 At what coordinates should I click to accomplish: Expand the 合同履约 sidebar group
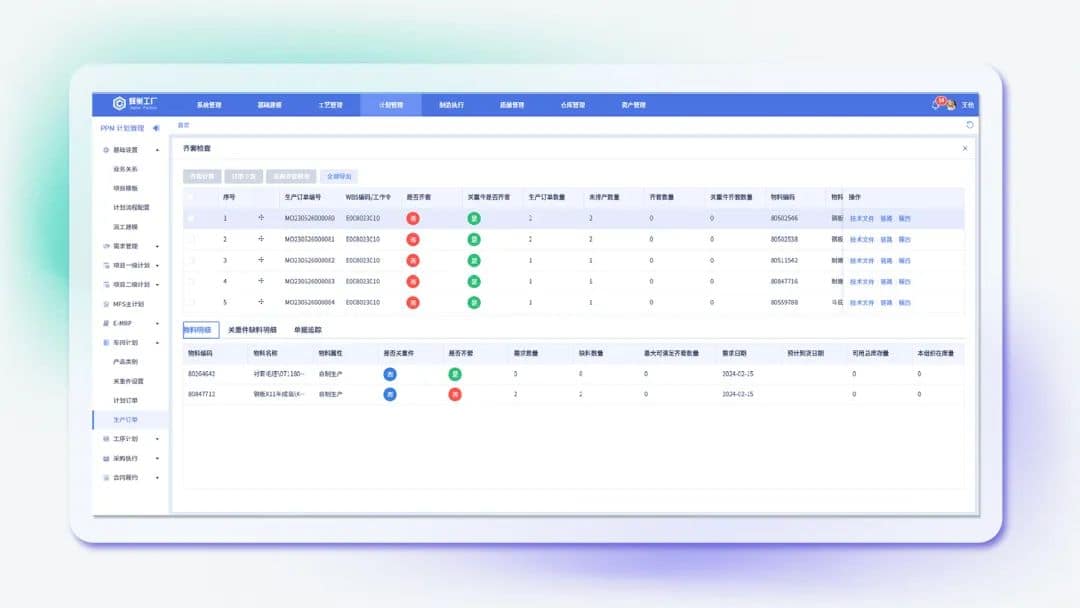click(157, 477)
